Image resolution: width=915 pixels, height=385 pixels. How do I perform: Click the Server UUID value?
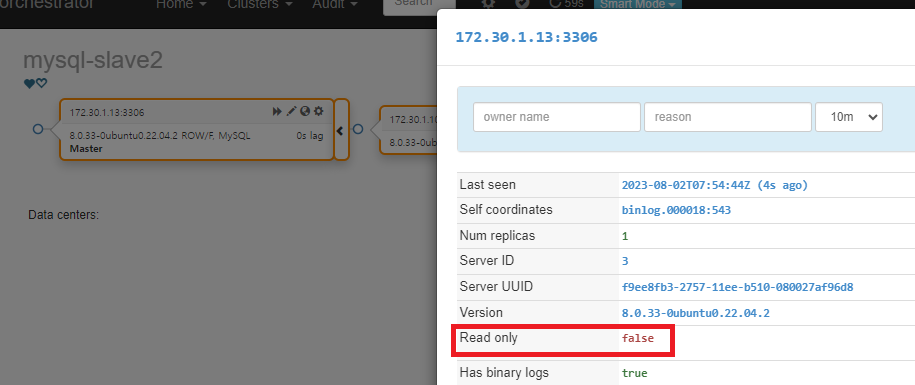[738, 288]
